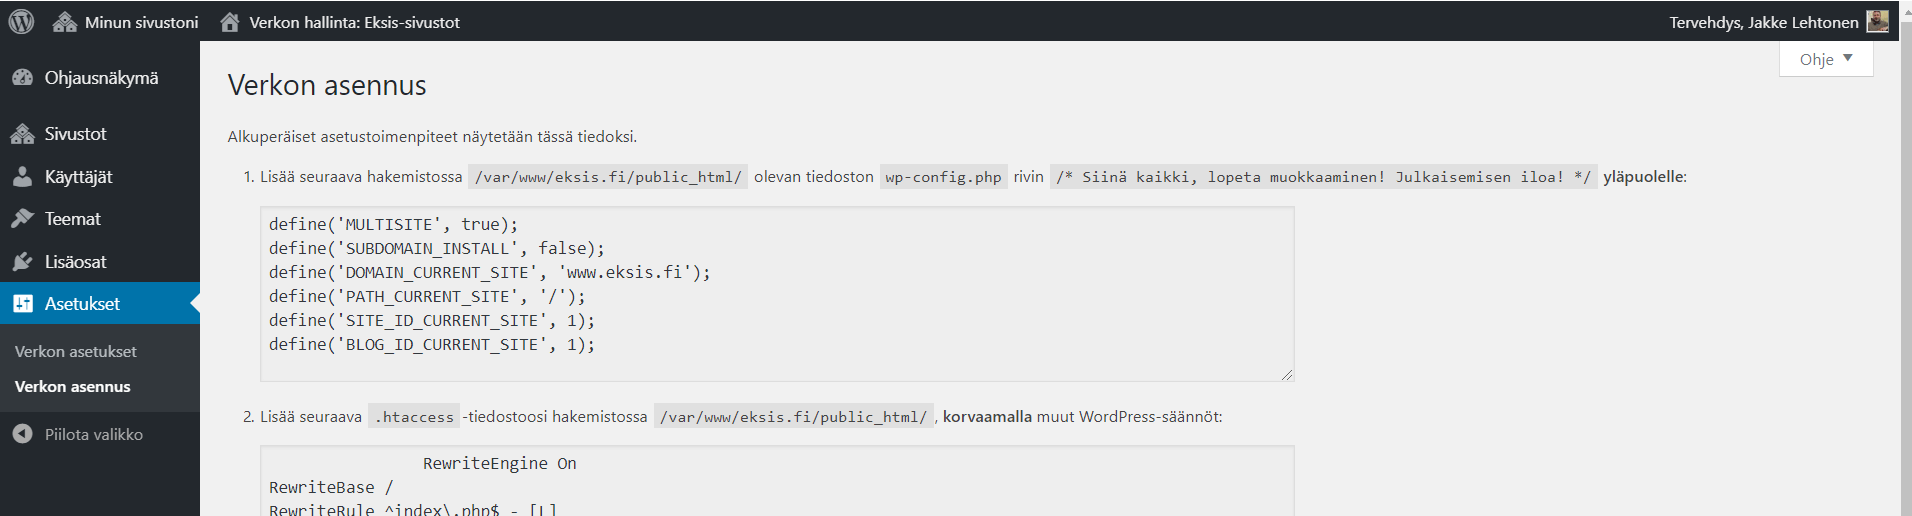The height and width of the screenshot is (516, 1912).
Task: Click the user avatar thumbnail
Action: (1877, 21)
